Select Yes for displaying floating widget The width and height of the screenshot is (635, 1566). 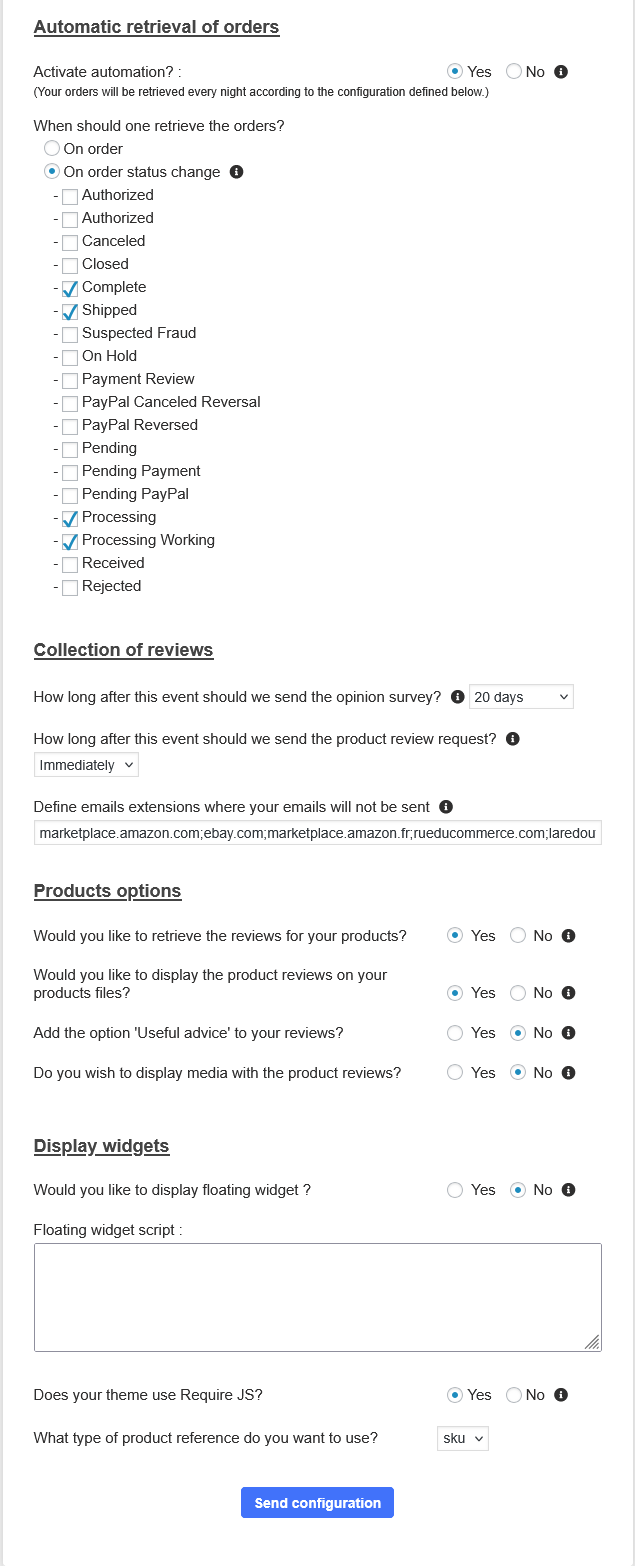click(x=455, y=1190)
